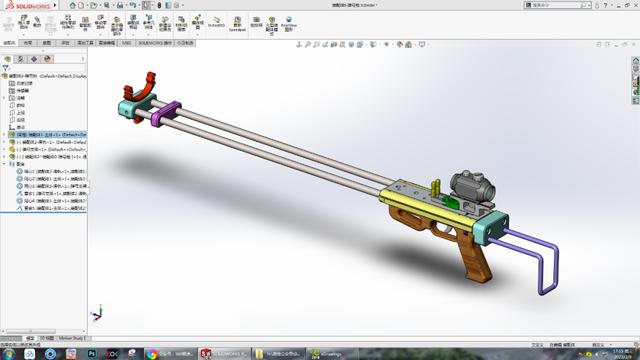Open the SOLIDWORKS add-ins command tab
The image size is (640, 360).
[x=155, y=43]
